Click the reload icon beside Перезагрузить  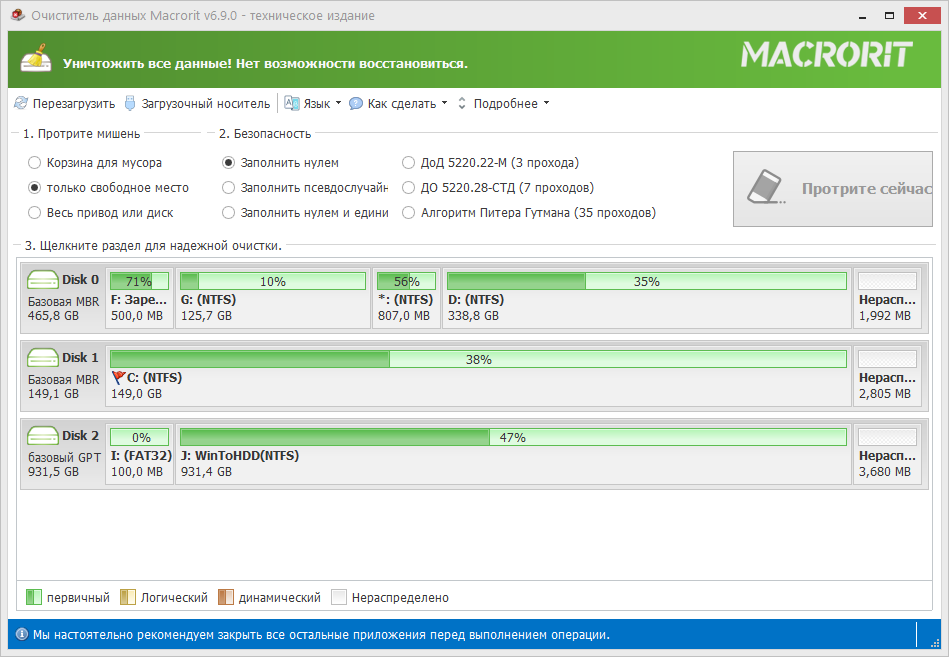[21, 103]
